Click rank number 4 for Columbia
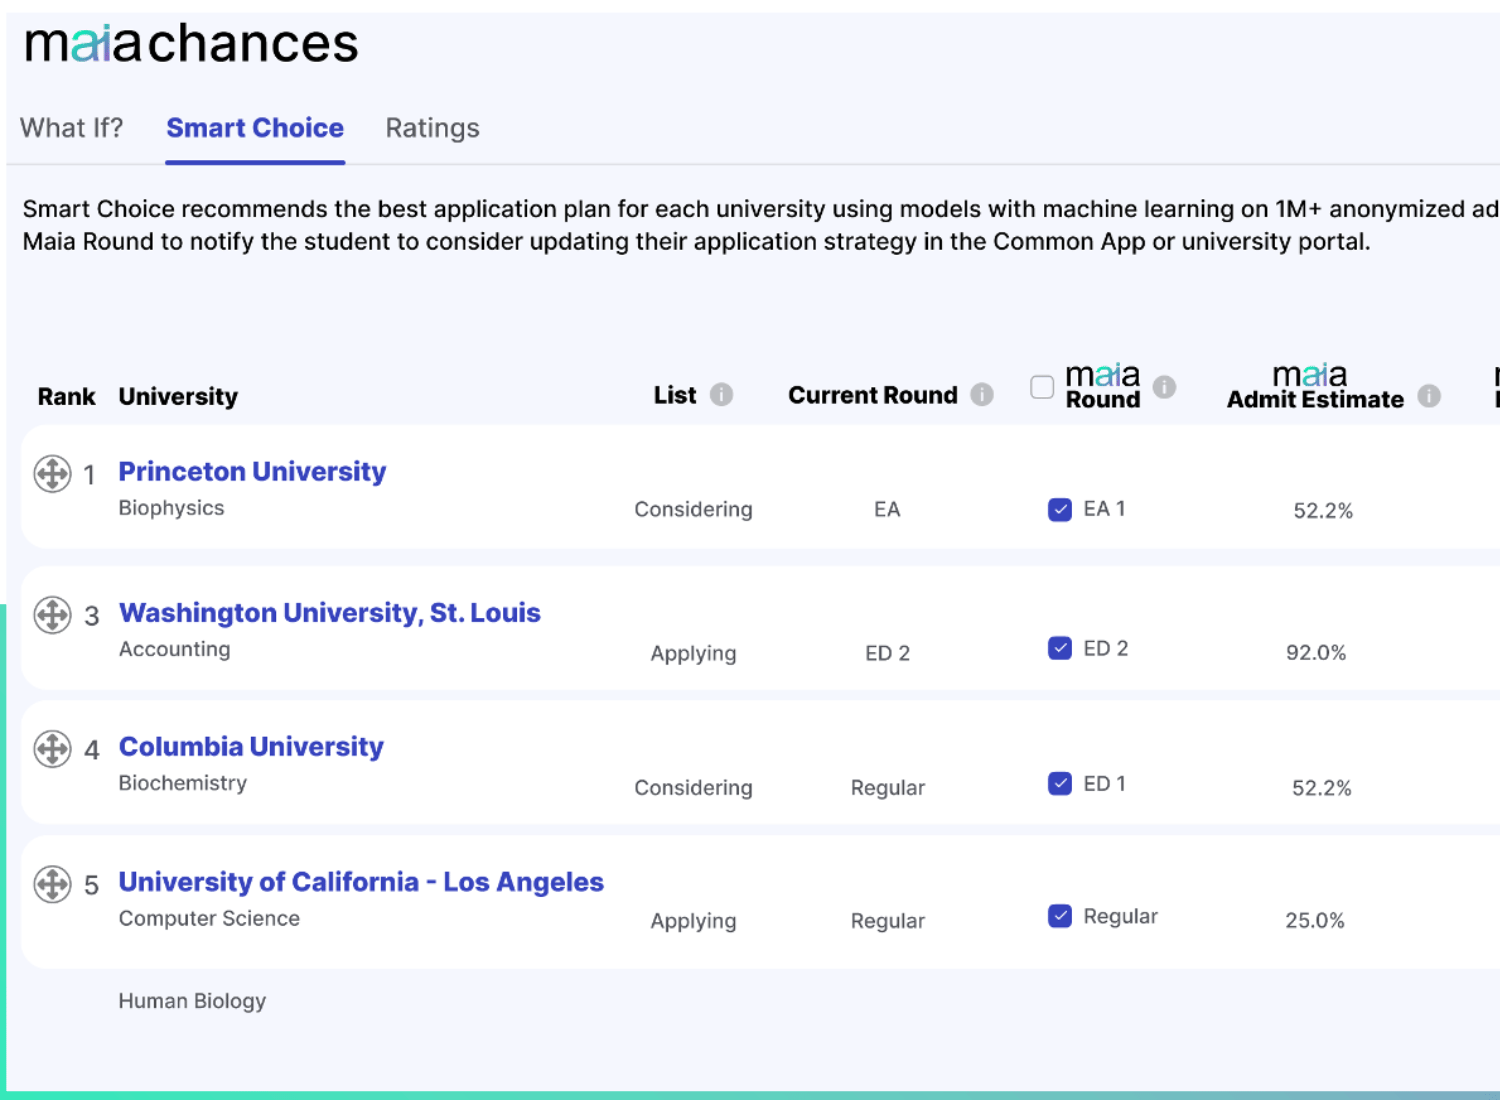 (x=91, y=750)
